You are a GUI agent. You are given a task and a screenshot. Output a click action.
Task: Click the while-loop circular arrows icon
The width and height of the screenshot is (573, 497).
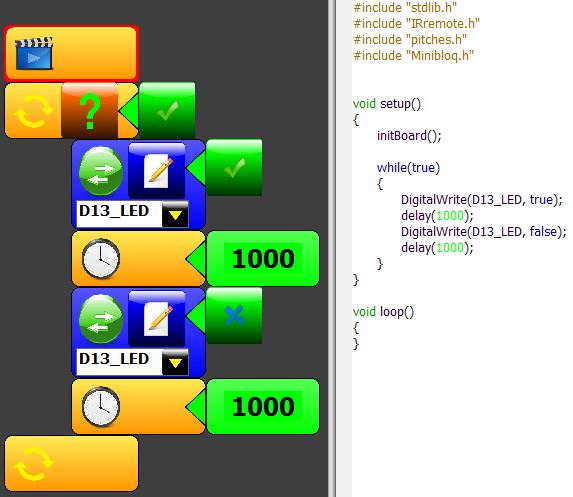click(x=33, y=111)
